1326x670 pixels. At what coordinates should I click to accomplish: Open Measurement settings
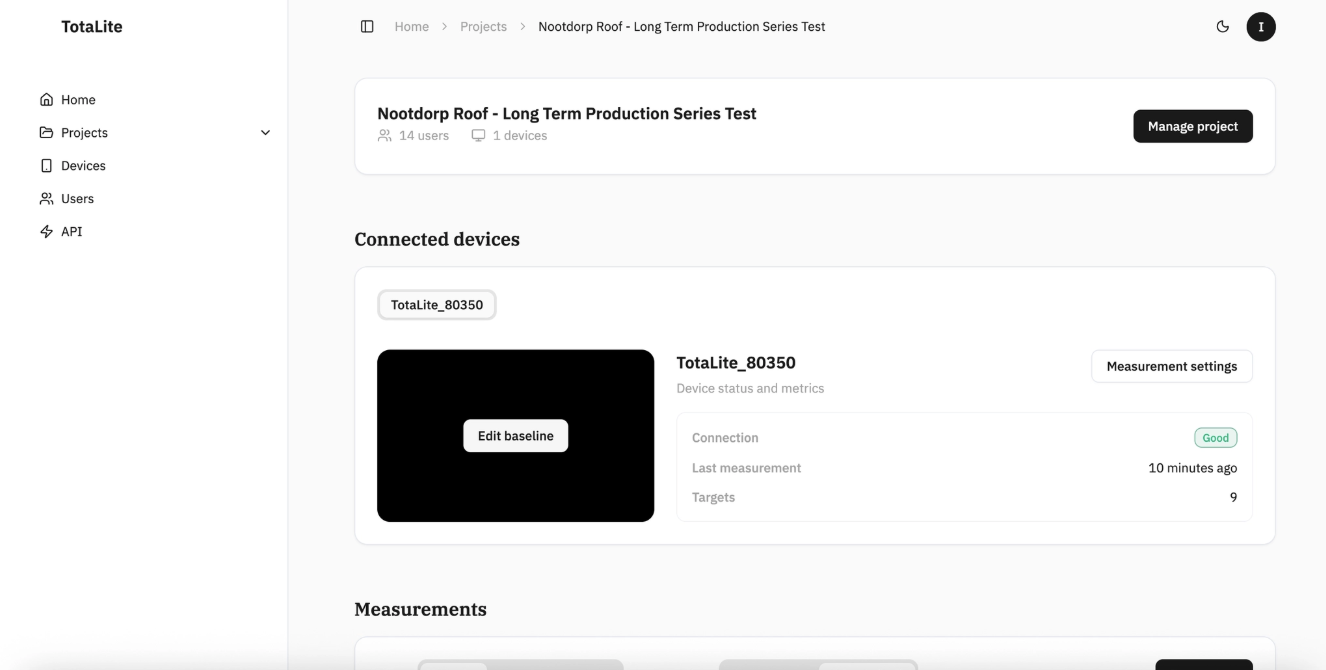1172,366
